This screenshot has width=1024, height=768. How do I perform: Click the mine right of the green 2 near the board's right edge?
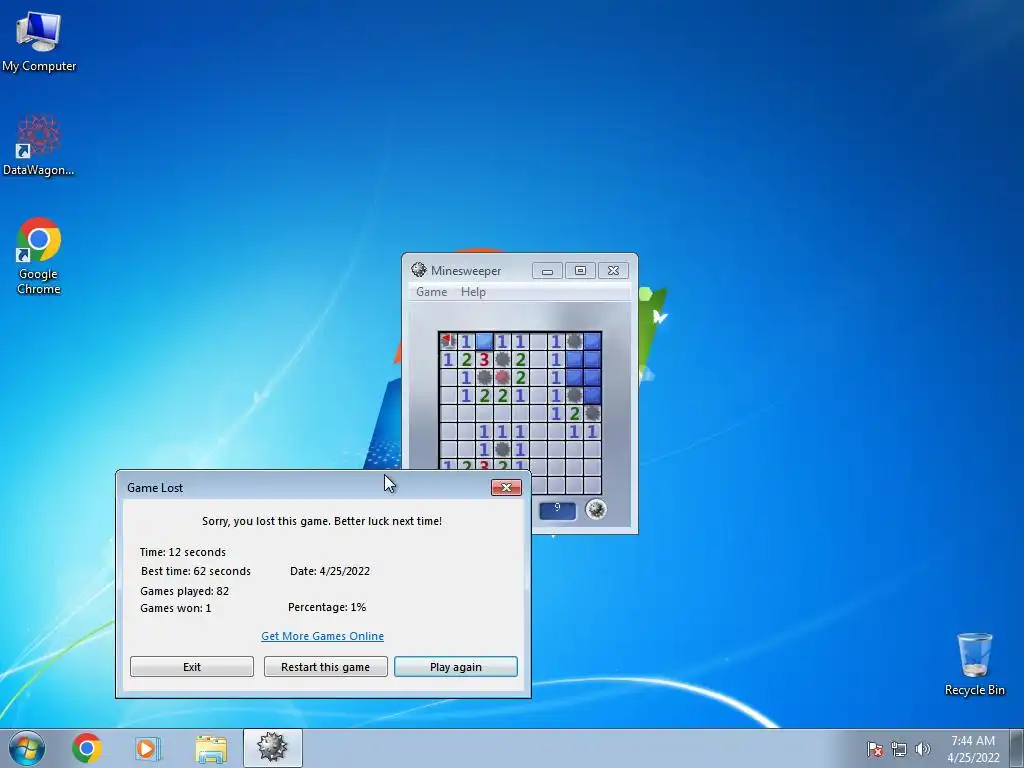pyautogui.click(x=592, y=413)
